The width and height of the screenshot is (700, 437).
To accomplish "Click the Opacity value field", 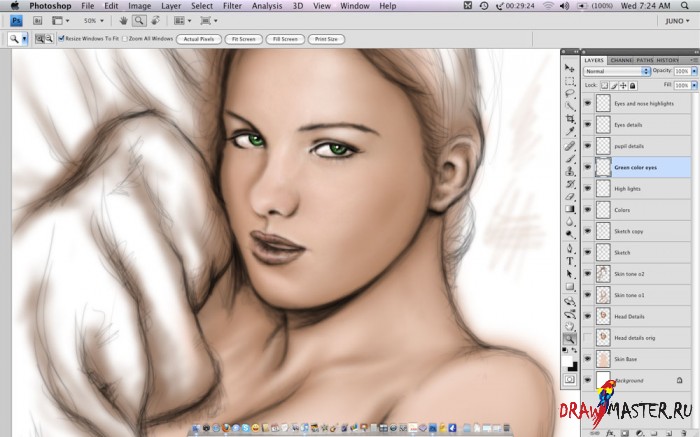I will (682, 71).
